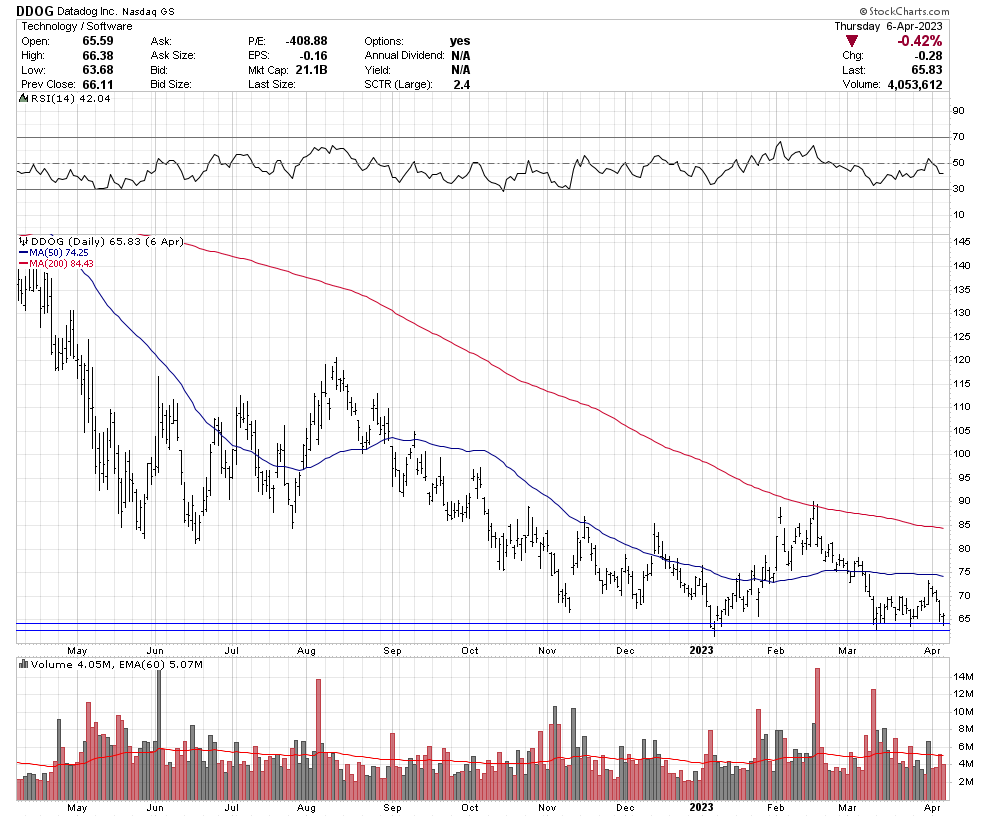Click the Bid Size label
The width and height of the screenshot is (990, 817).
coord(170,84)
